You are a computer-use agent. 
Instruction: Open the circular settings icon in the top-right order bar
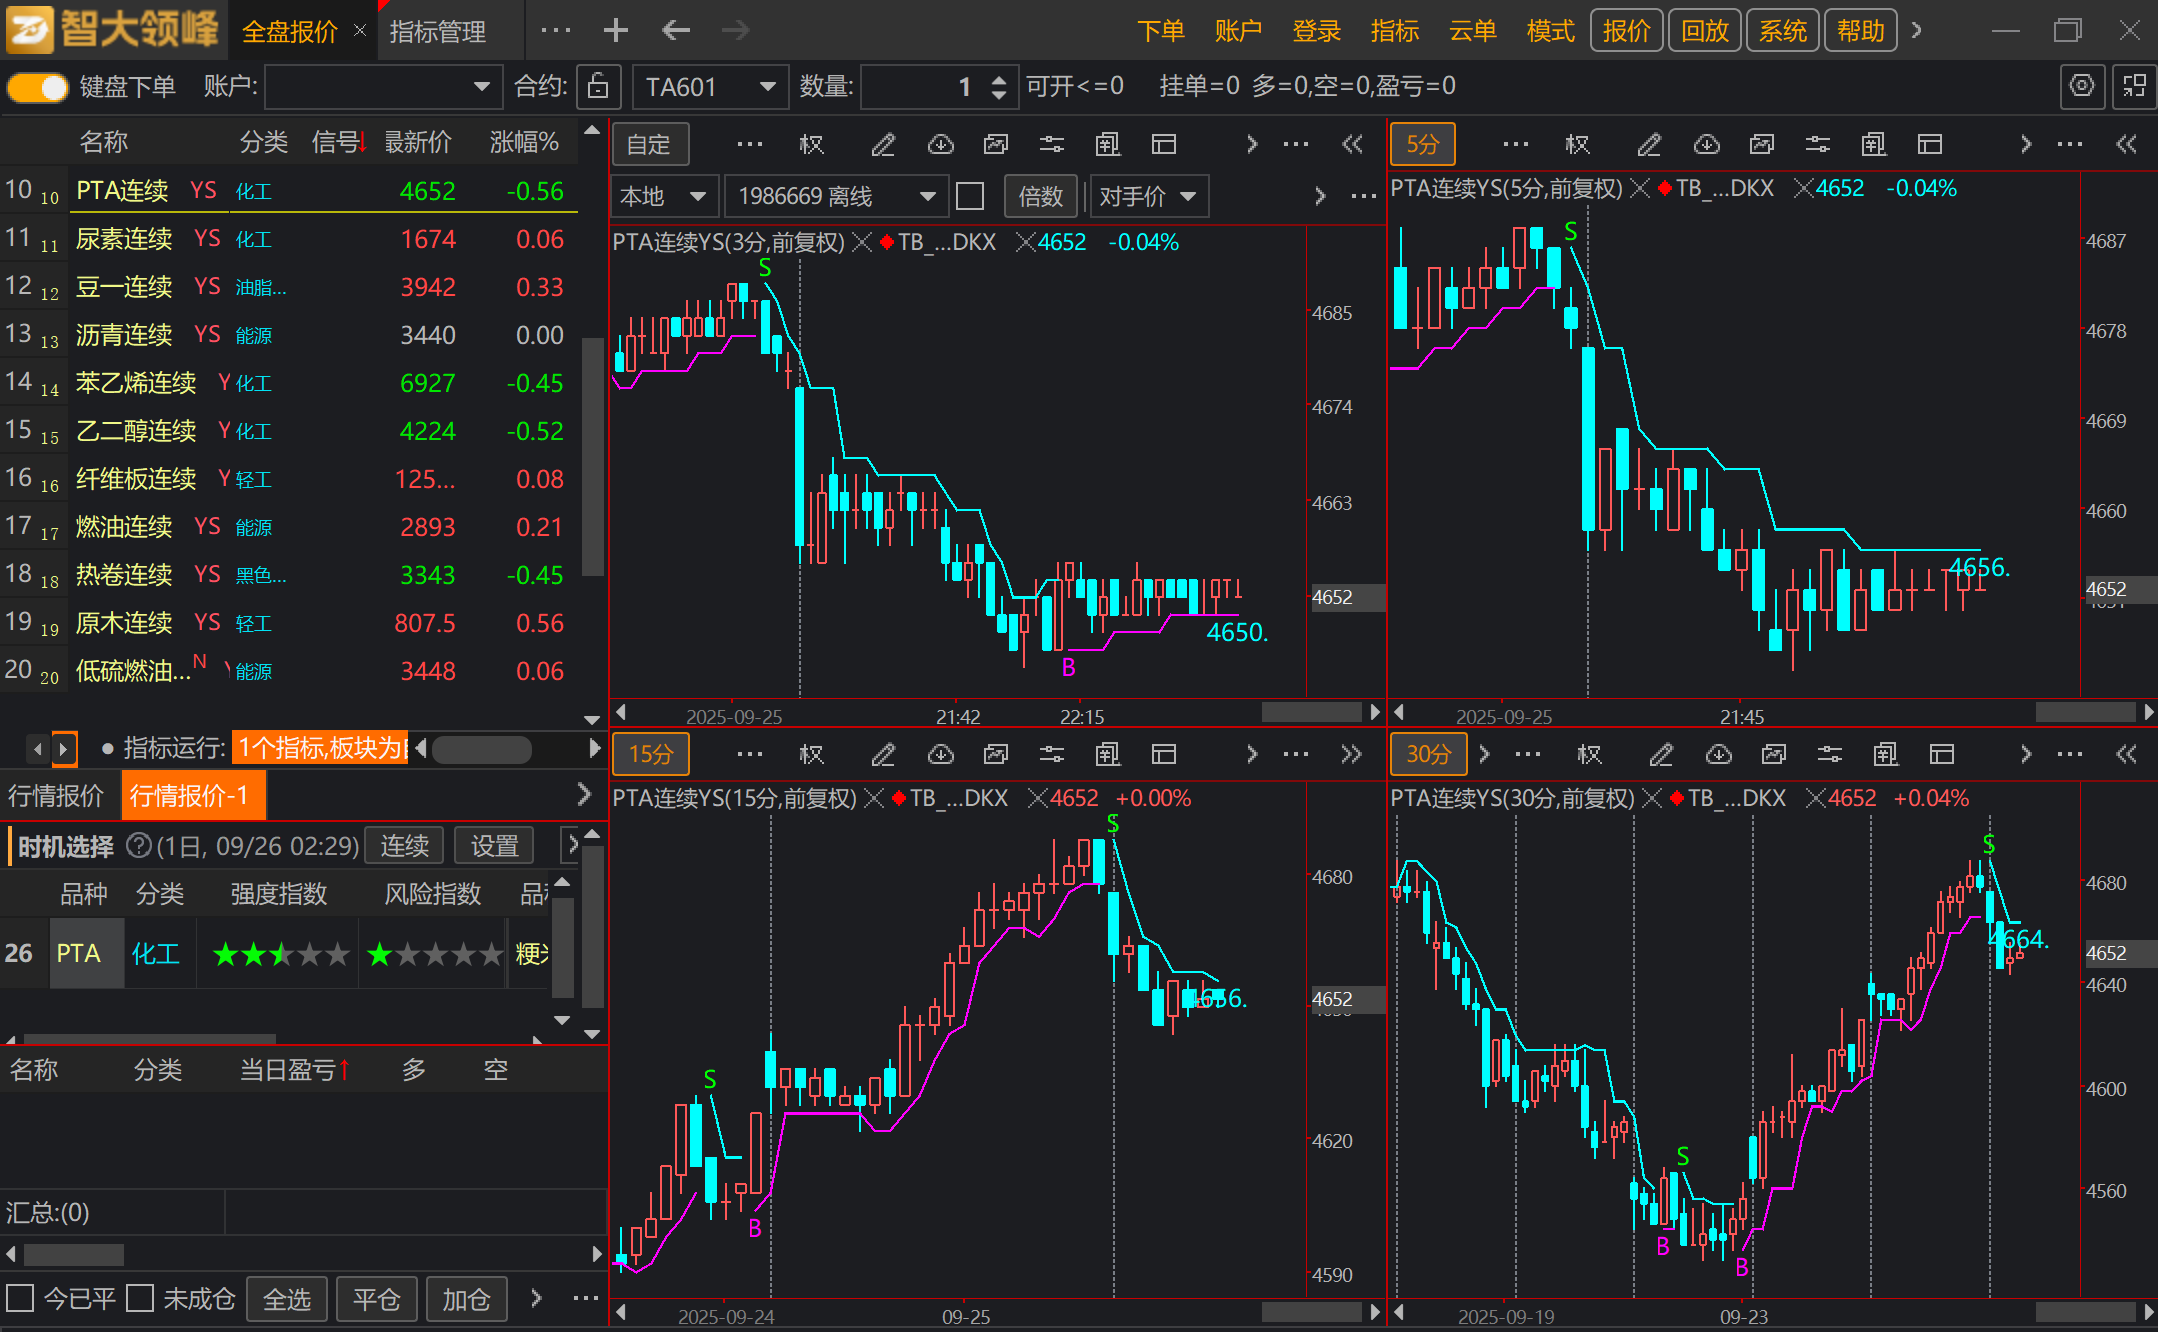click(x=2081, y=87)
